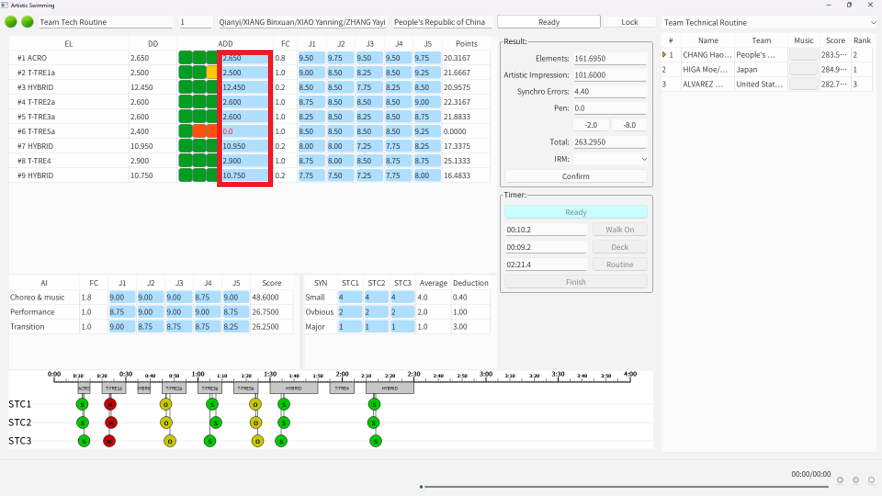Apply the -2.0 penalty button
This screenshot has height=496, width=882.
[591, 125]
